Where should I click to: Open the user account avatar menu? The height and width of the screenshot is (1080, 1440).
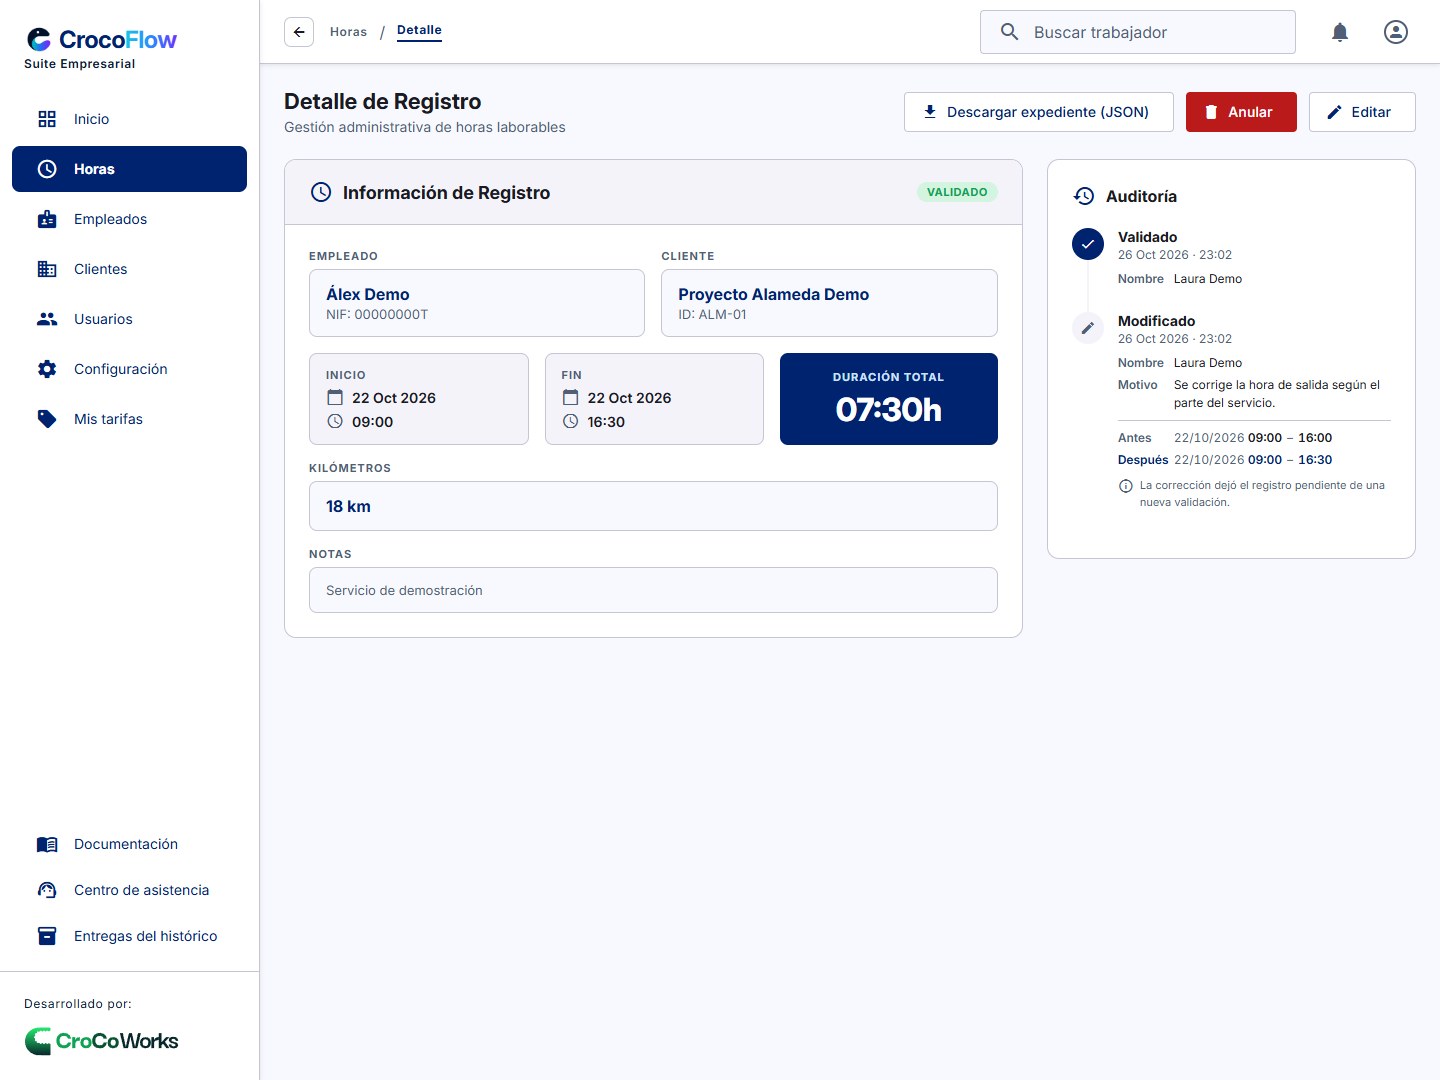[x=1396, y=32]
